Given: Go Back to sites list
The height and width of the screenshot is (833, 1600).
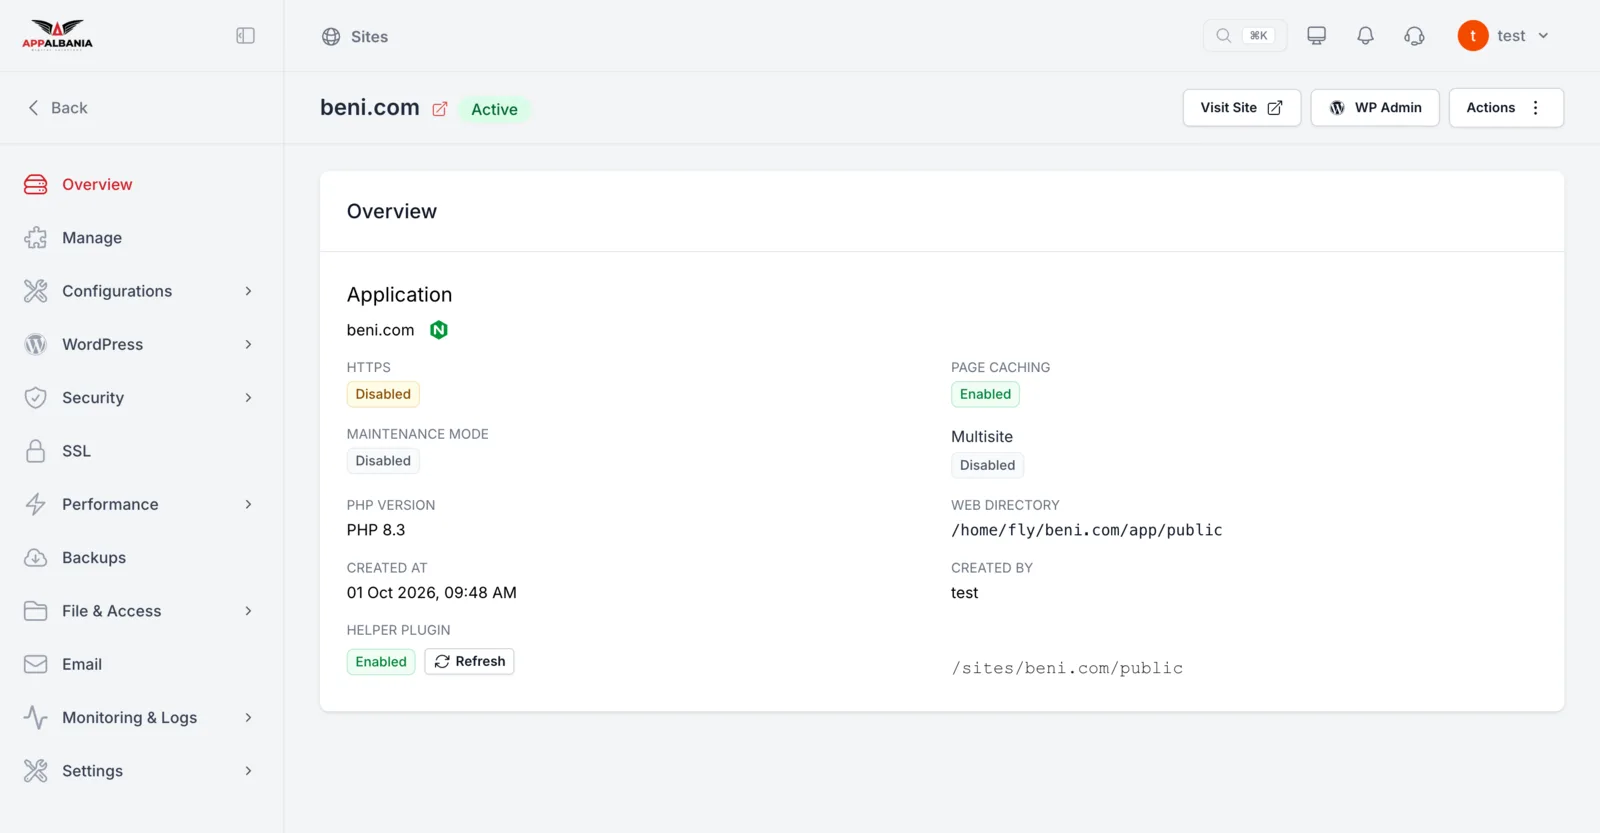Looking at the screenshot, I should [x=57, y=108].
